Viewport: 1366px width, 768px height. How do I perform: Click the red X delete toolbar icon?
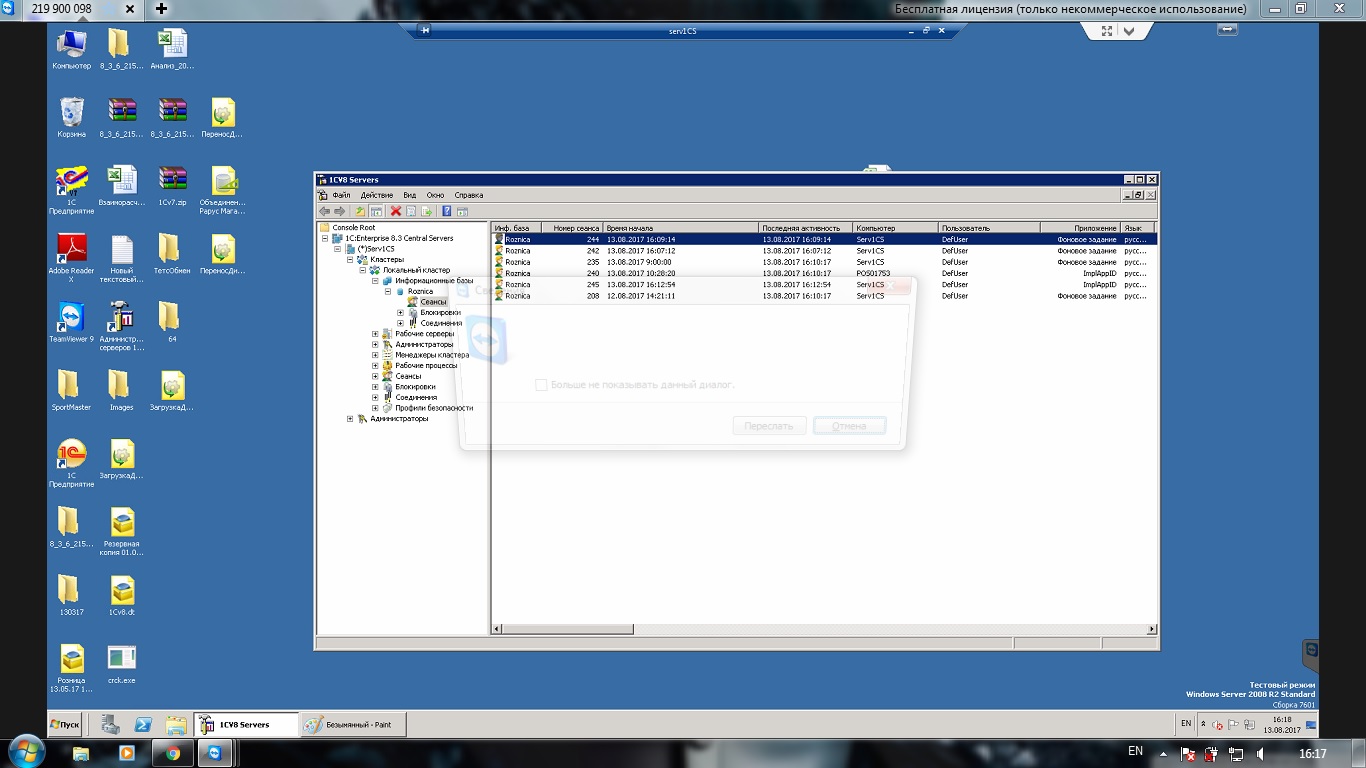[396, 211]
